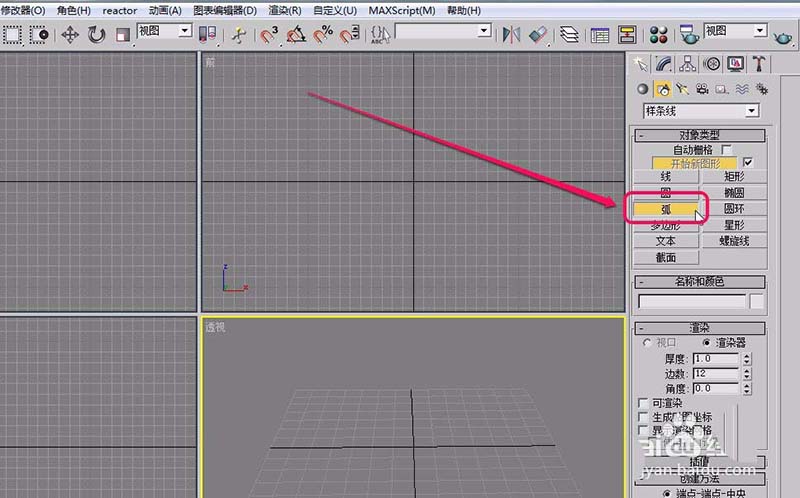Click the 截面 shape button
This screenshot has width=800, height=498.
click(x=666, y=257)
